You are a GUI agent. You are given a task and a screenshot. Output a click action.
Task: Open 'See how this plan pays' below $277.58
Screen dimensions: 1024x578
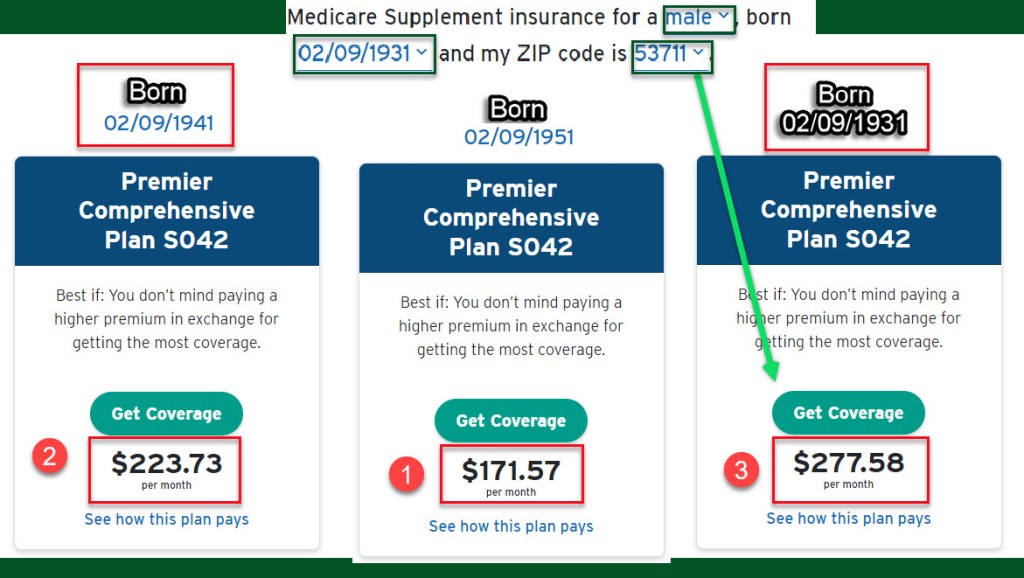[848, 518]
